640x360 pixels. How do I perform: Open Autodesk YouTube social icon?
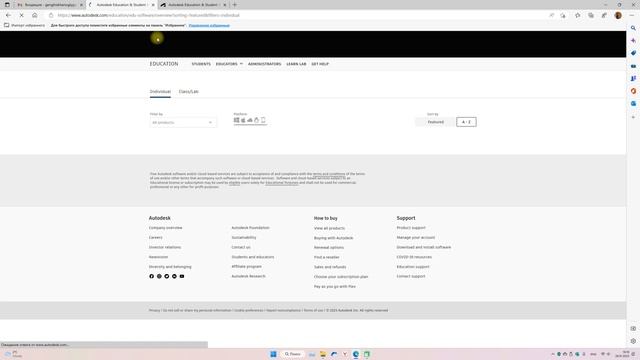click(182, 276)
